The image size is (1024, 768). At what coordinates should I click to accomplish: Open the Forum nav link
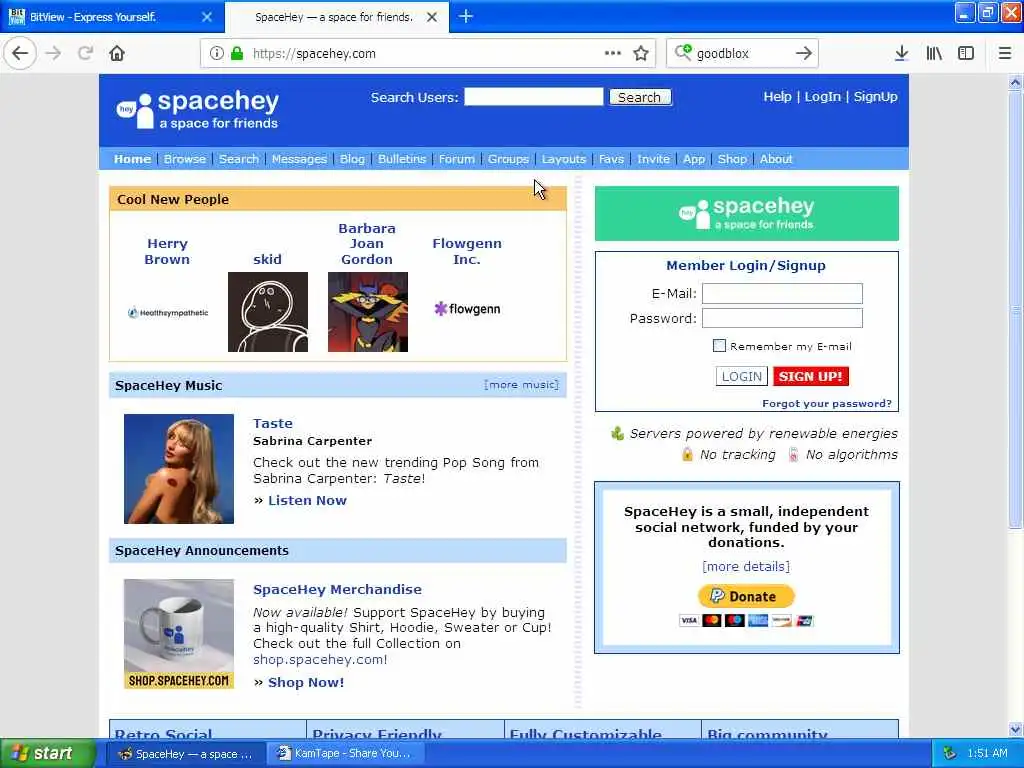point(456,159)
